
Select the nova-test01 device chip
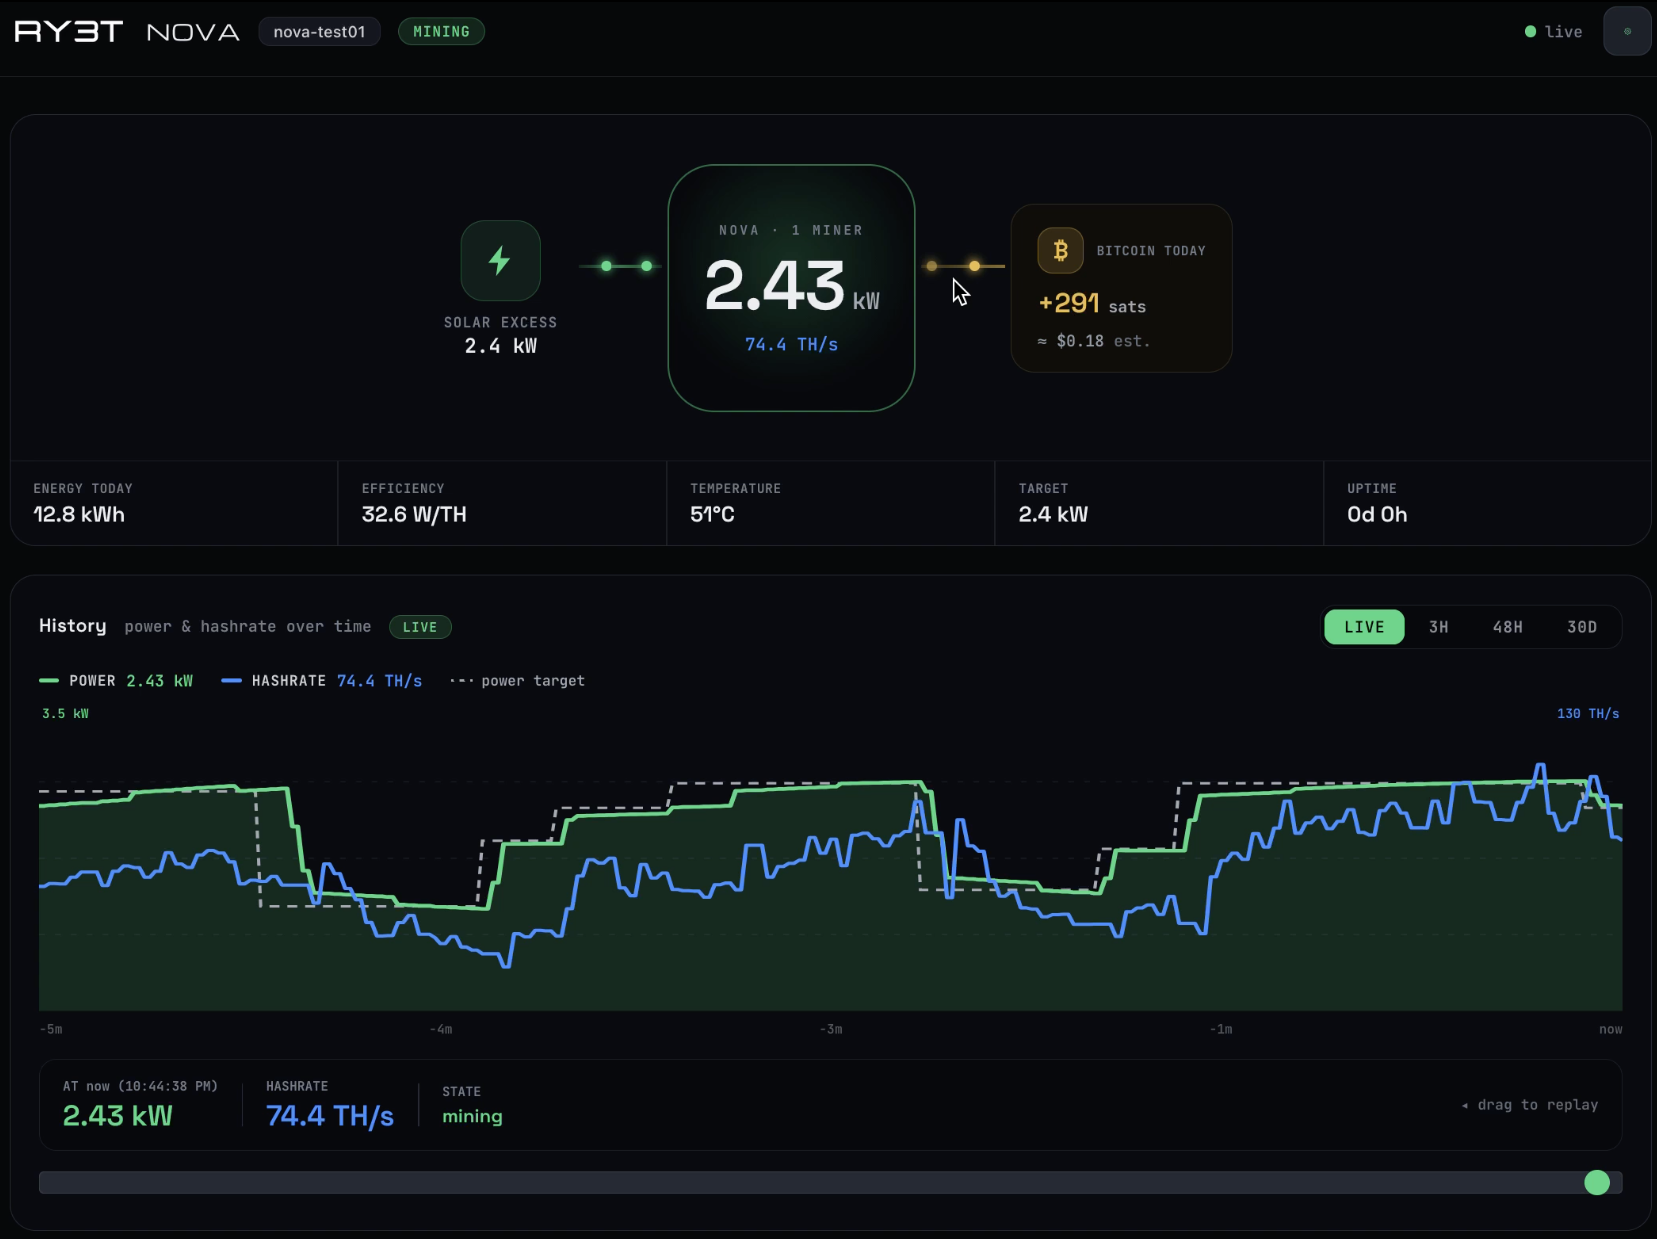tap(319, 32)
